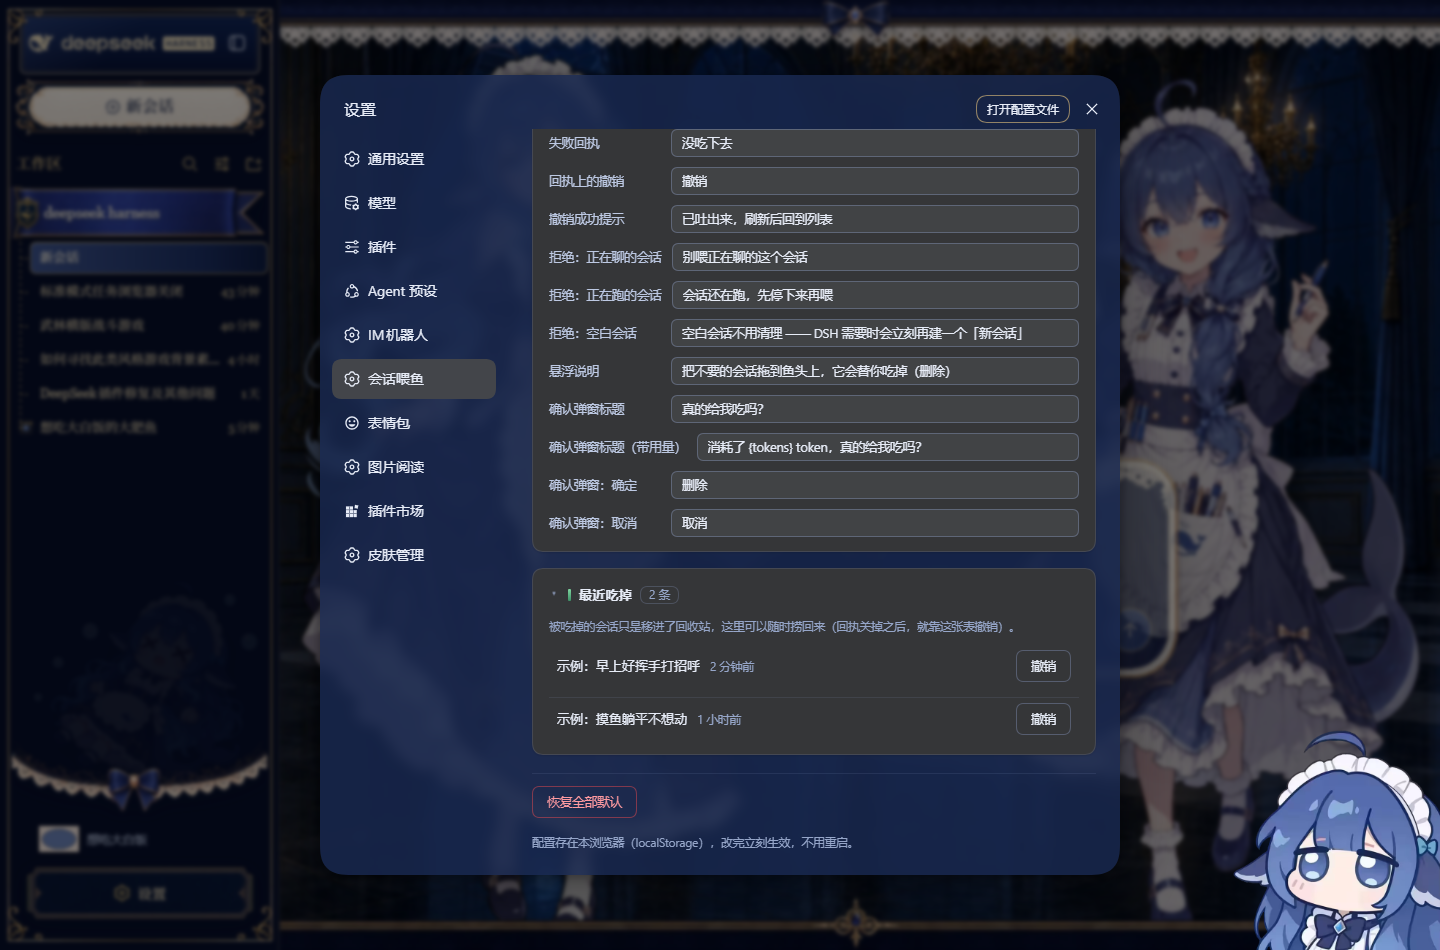Select the text 示例：摸鱼躺平不想动
This screenshot has width=1440, height=950.
[x=622, y=719]
